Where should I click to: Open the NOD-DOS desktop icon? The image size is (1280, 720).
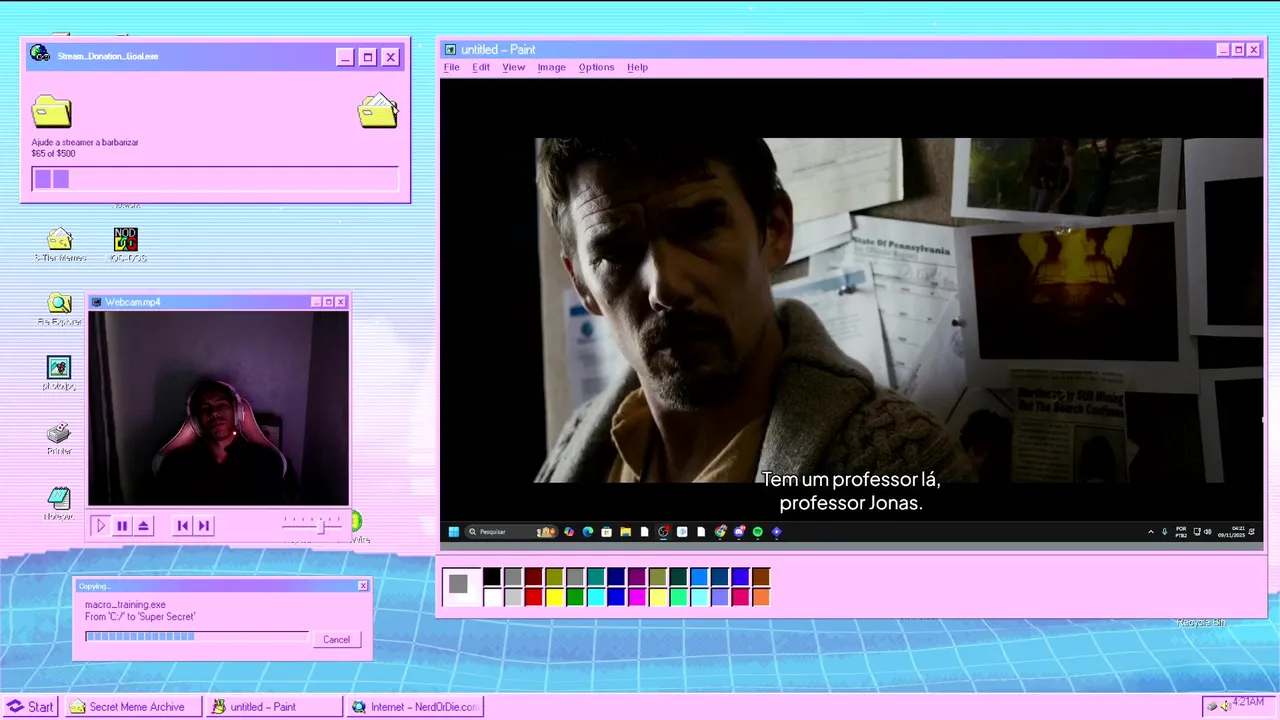(125, 245)
